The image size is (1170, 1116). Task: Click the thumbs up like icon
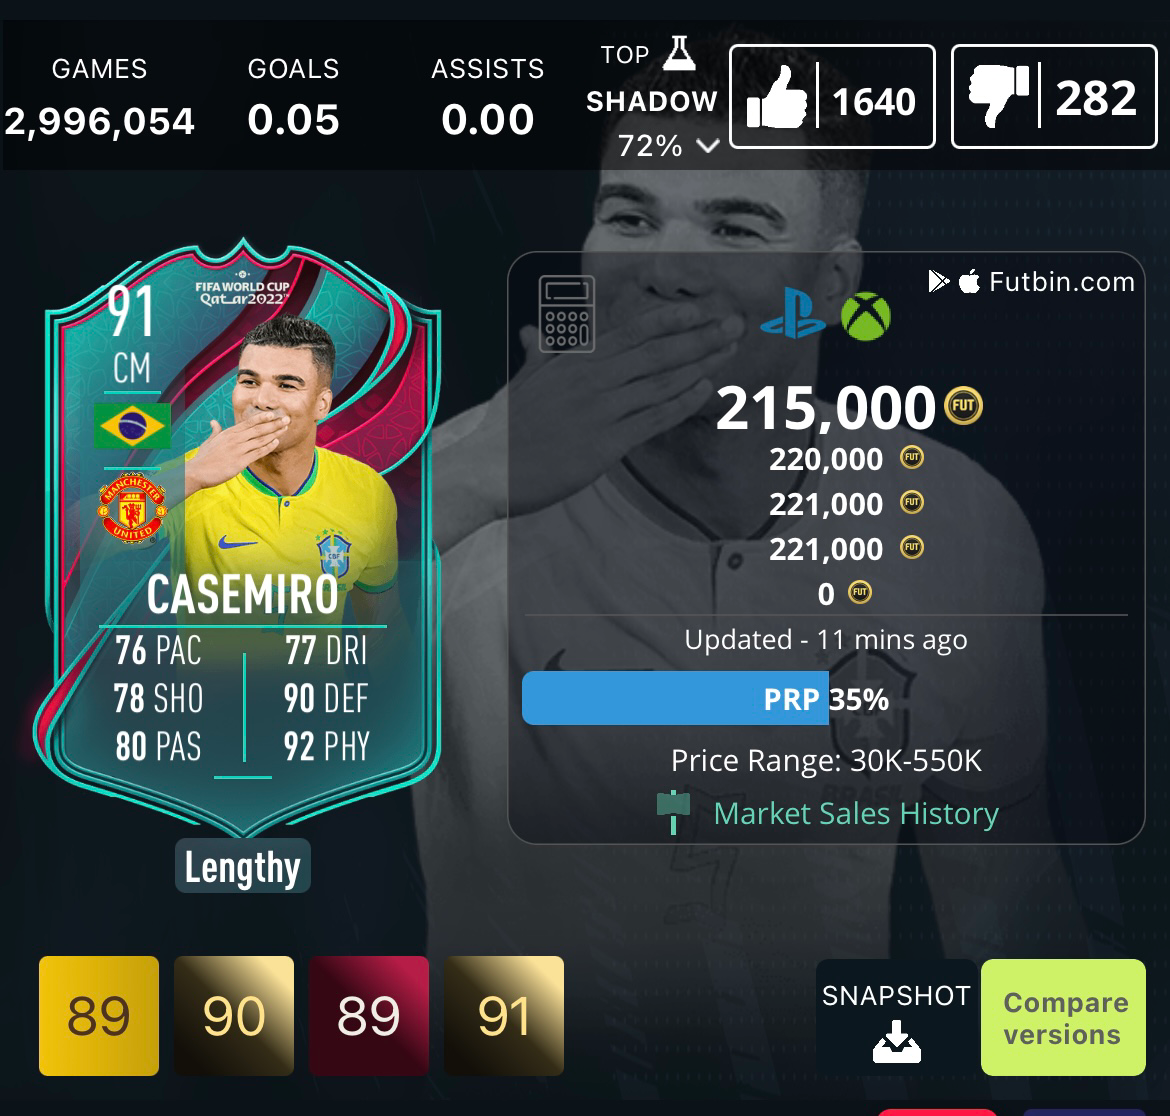coord(778,98)
